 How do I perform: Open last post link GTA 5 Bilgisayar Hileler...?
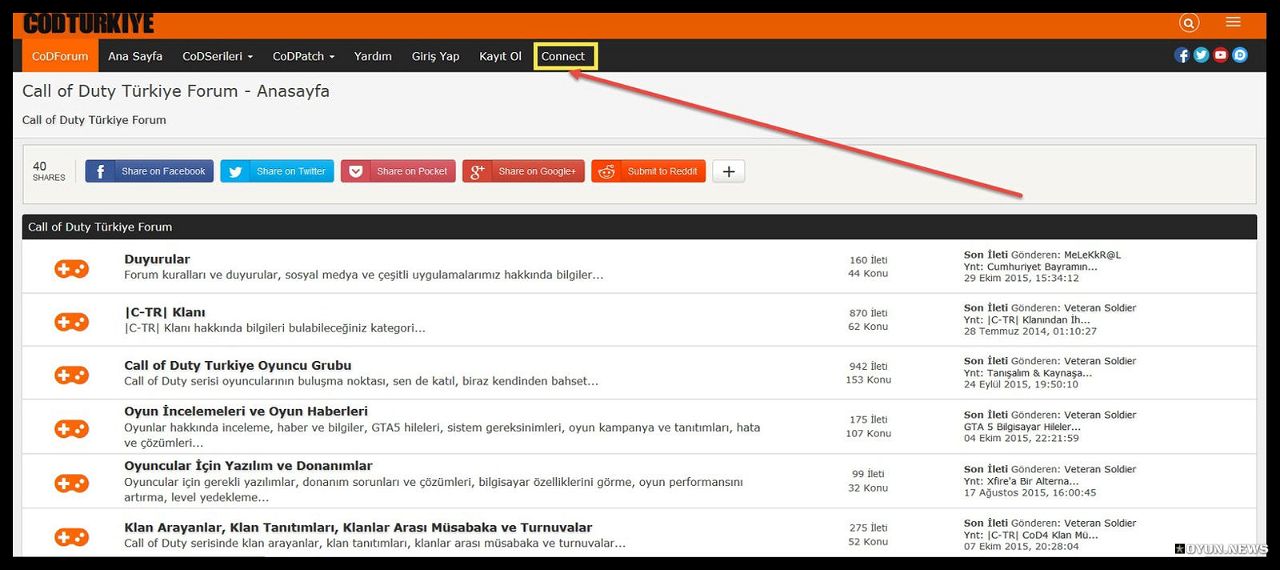(x=1022, y=426)
